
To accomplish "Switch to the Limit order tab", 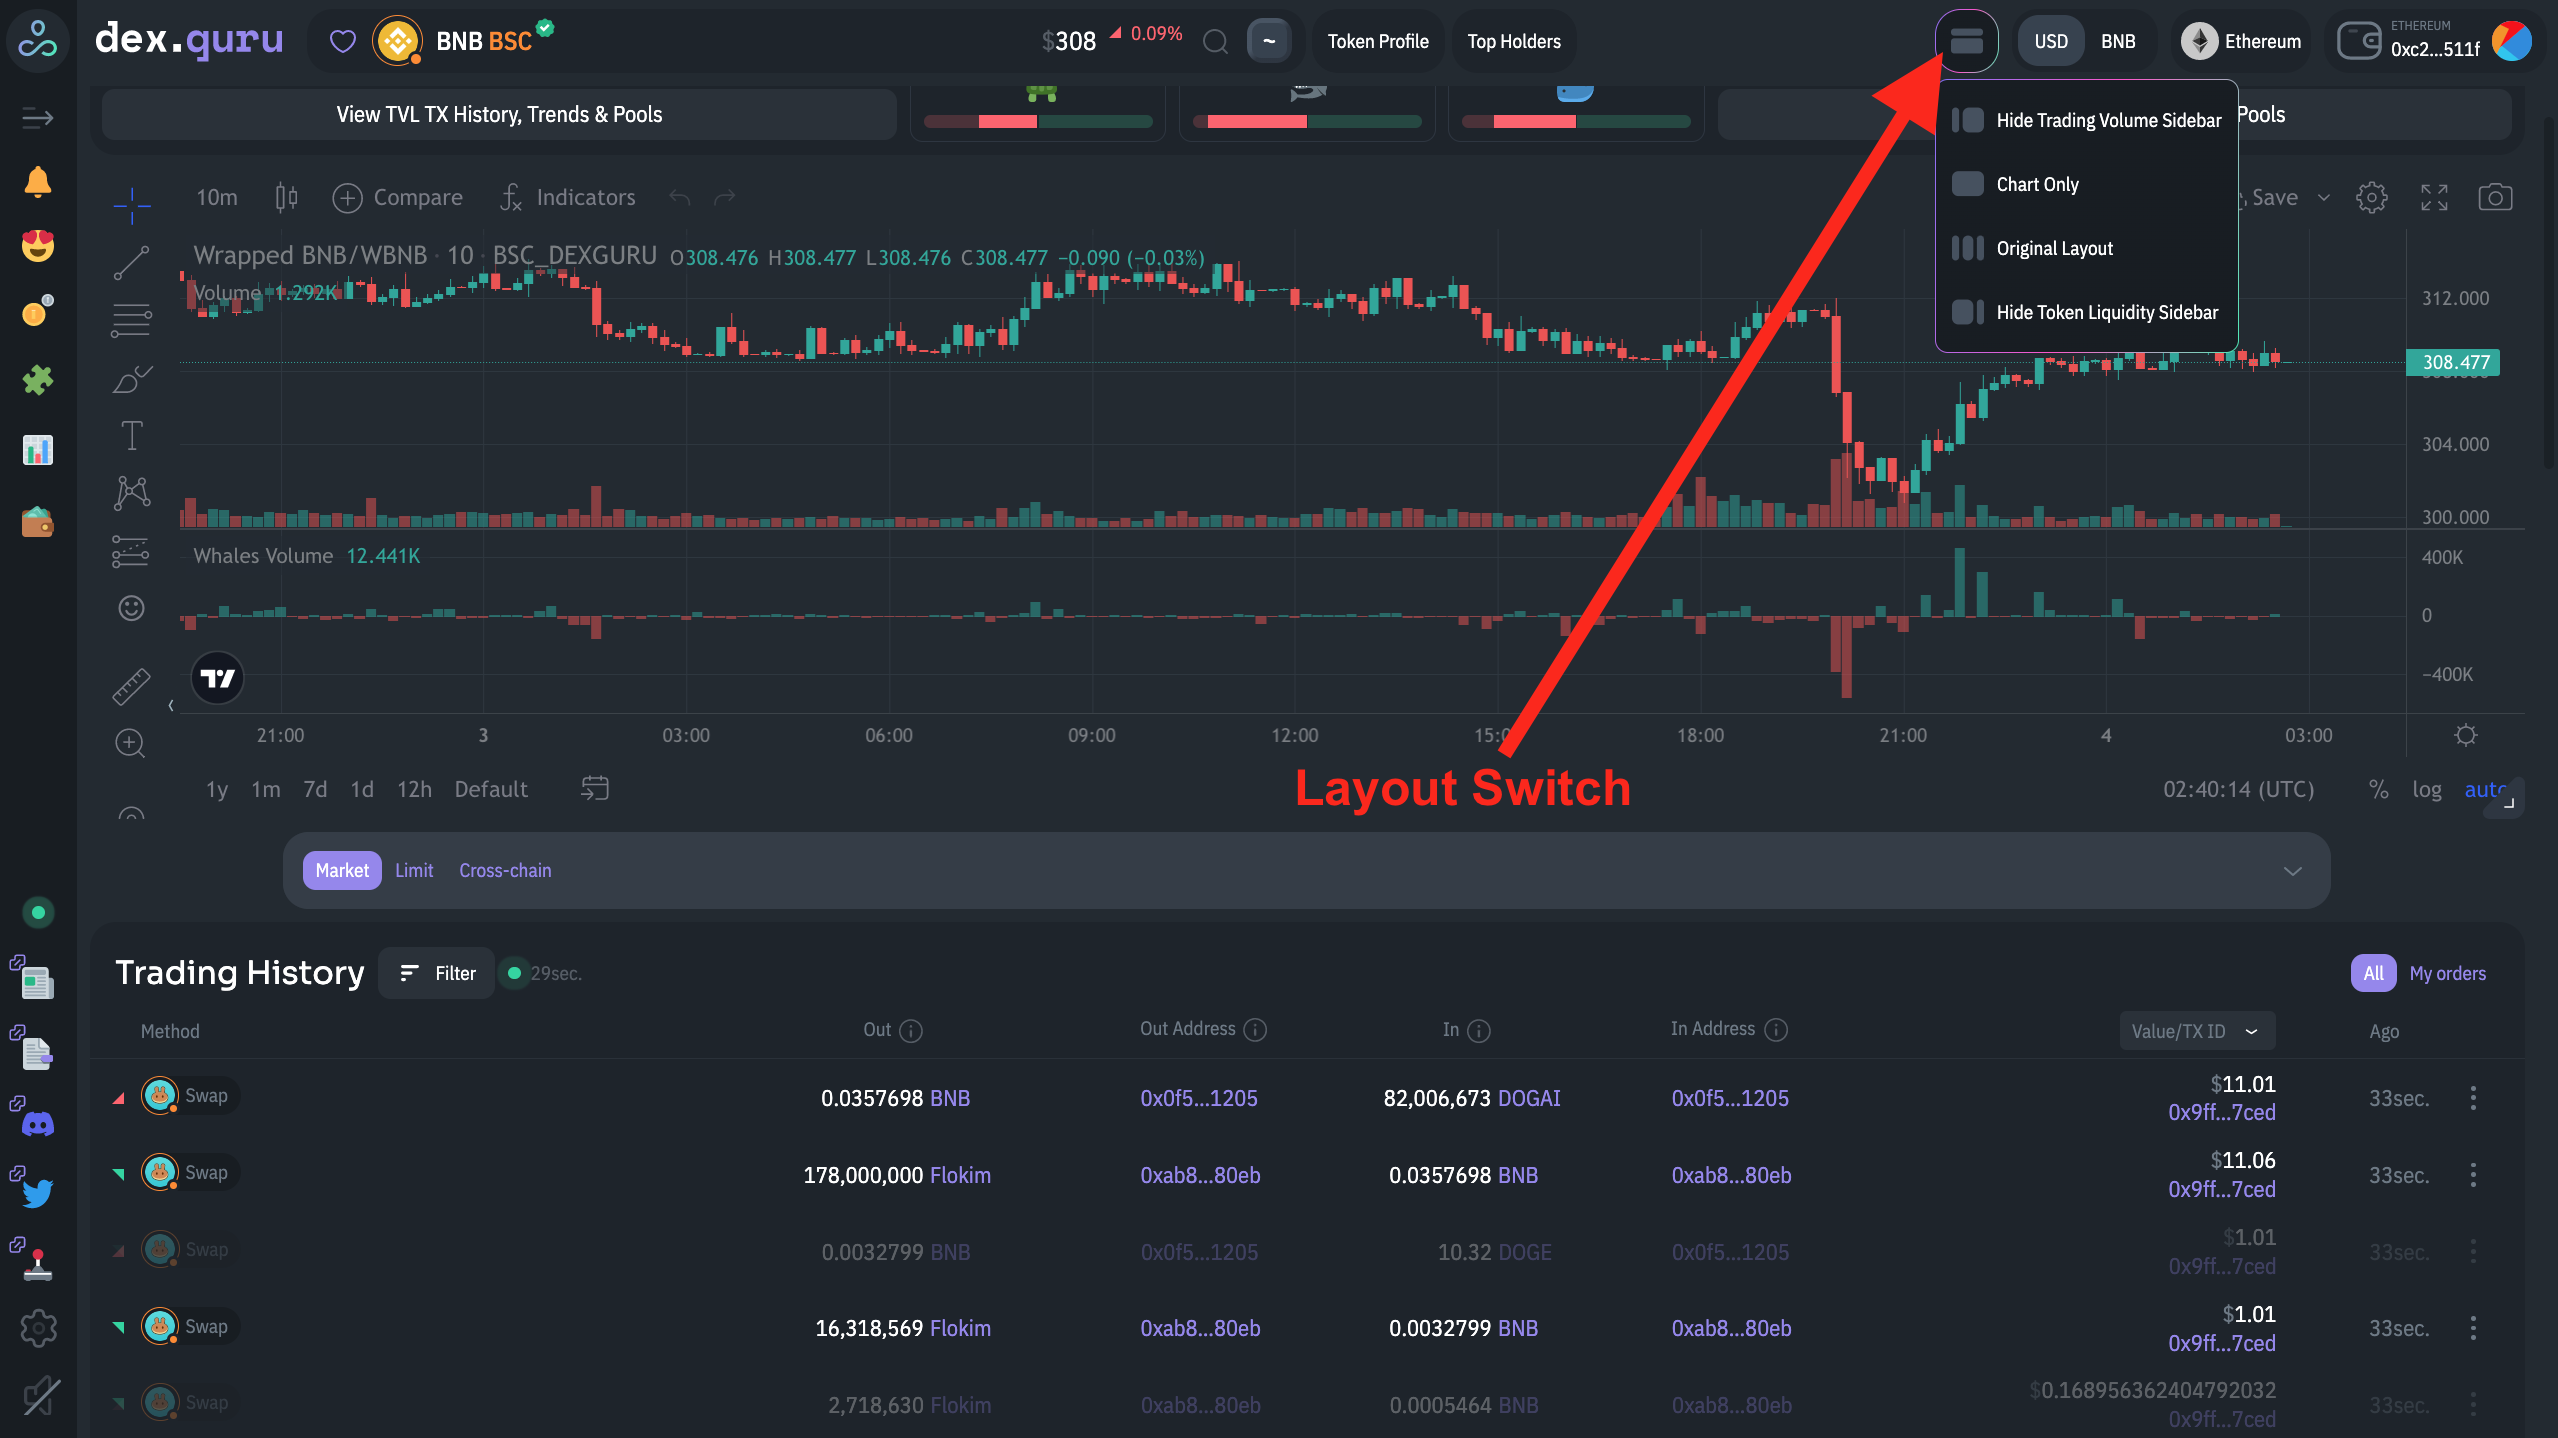I will pyautogui.click(x=414, y=871).
